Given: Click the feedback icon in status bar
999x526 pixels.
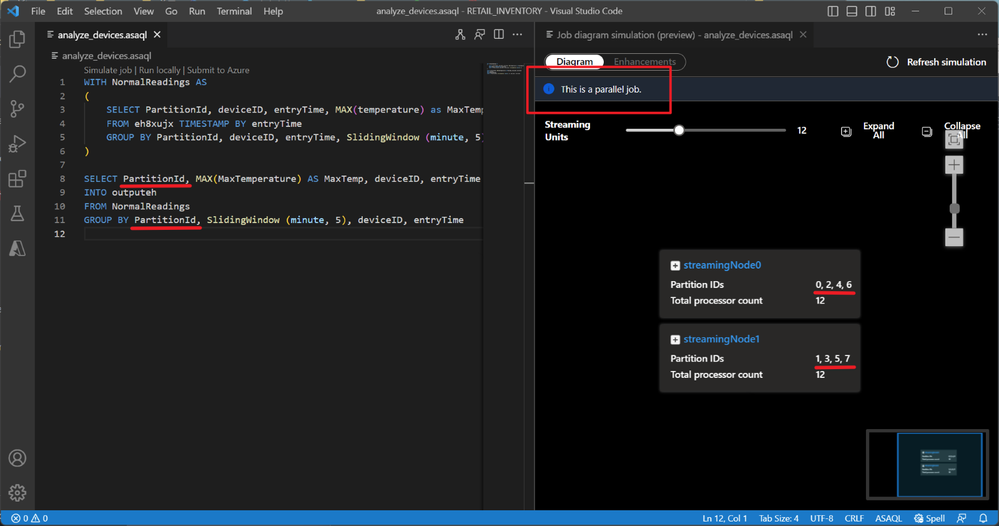Looking at the screenshot, I should tap(961, 518).
